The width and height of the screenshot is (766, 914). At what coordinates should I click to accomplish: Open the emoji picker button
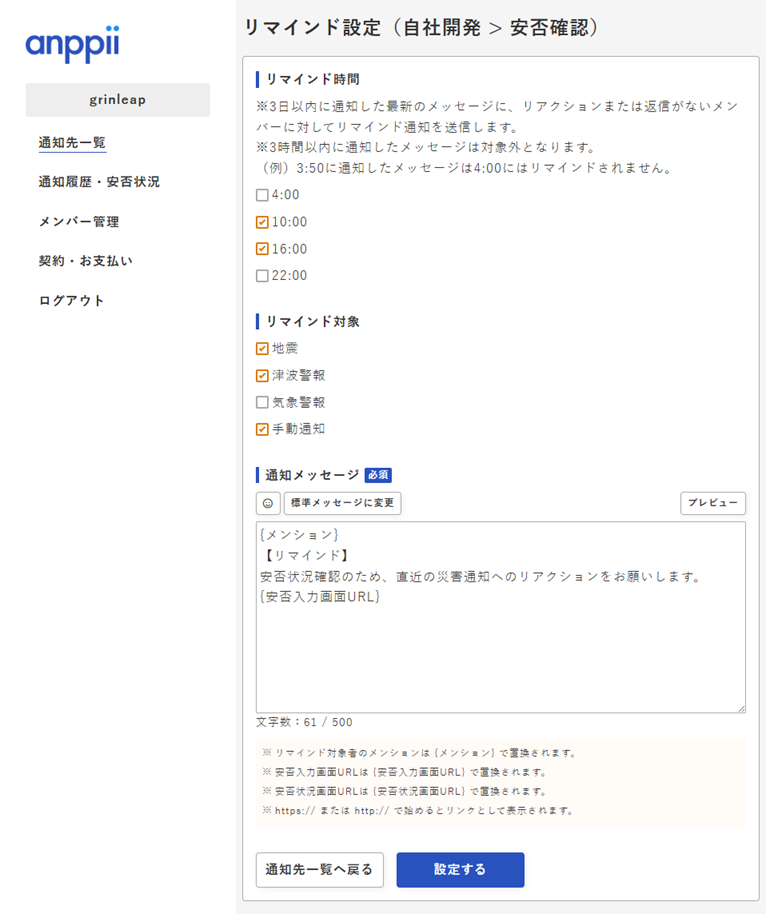click(267, 503)
